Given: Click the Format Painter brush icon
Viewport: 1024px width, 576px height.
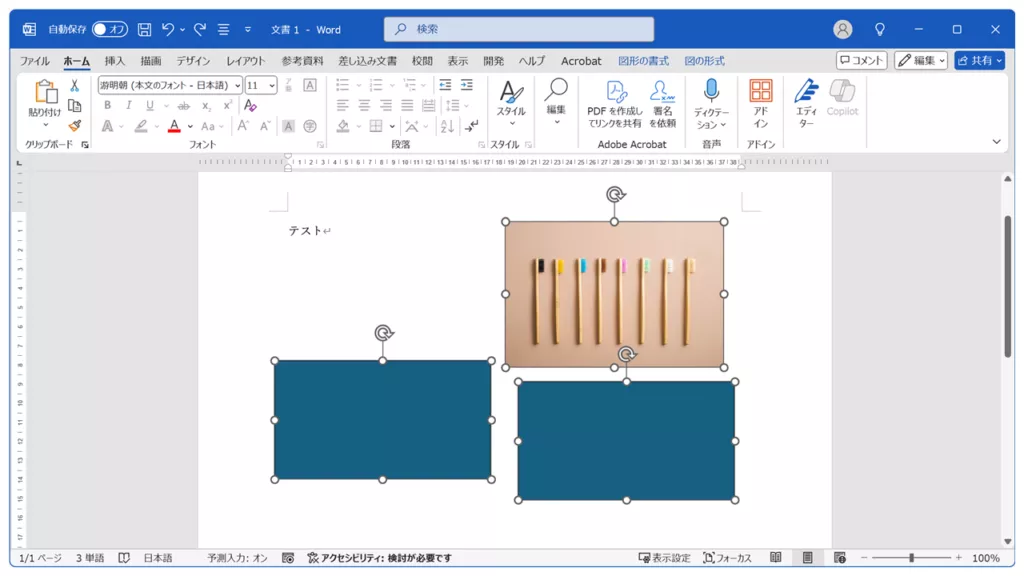Looking at the screenshot, I should (x=74, y=126).
